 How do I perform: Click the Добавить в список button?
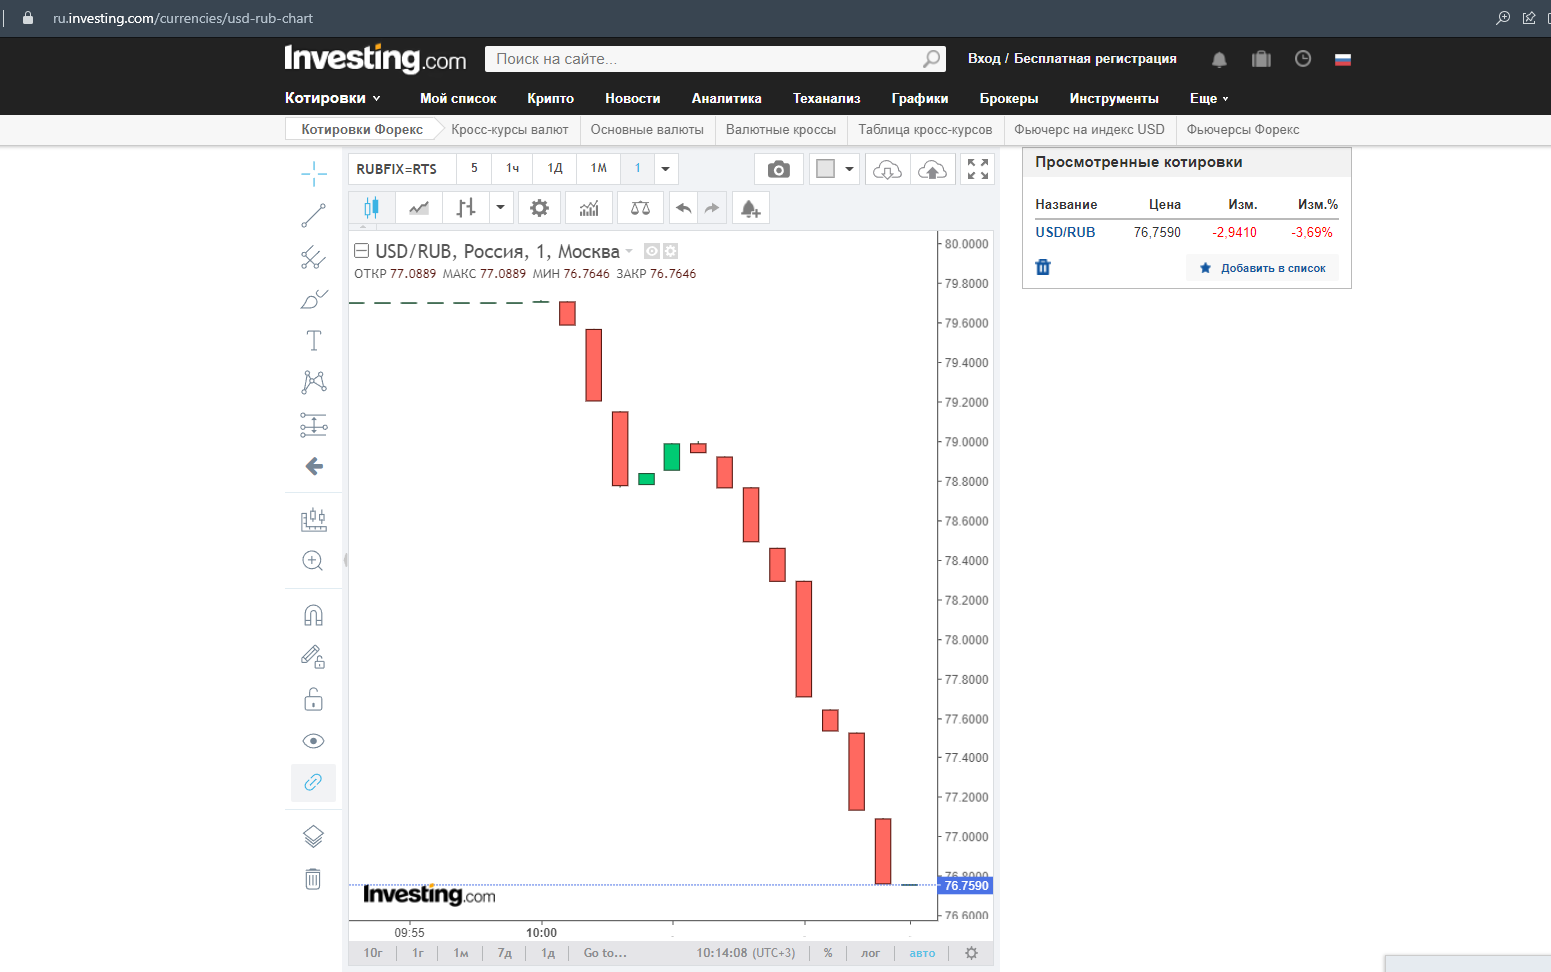click(1262, 268)
